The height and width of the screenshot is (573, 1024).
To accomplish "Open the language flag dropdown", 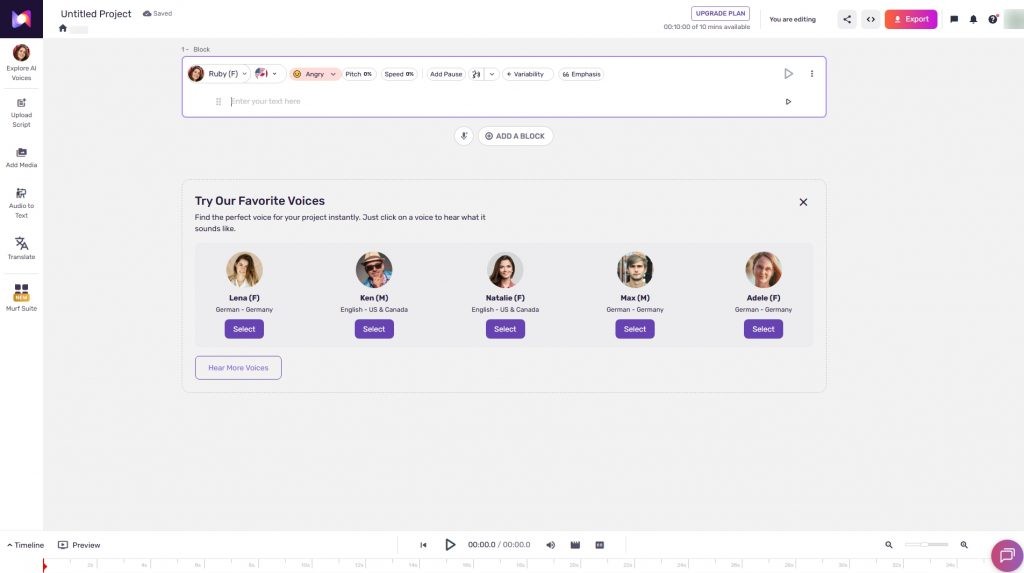I will (x=267, y=74).
